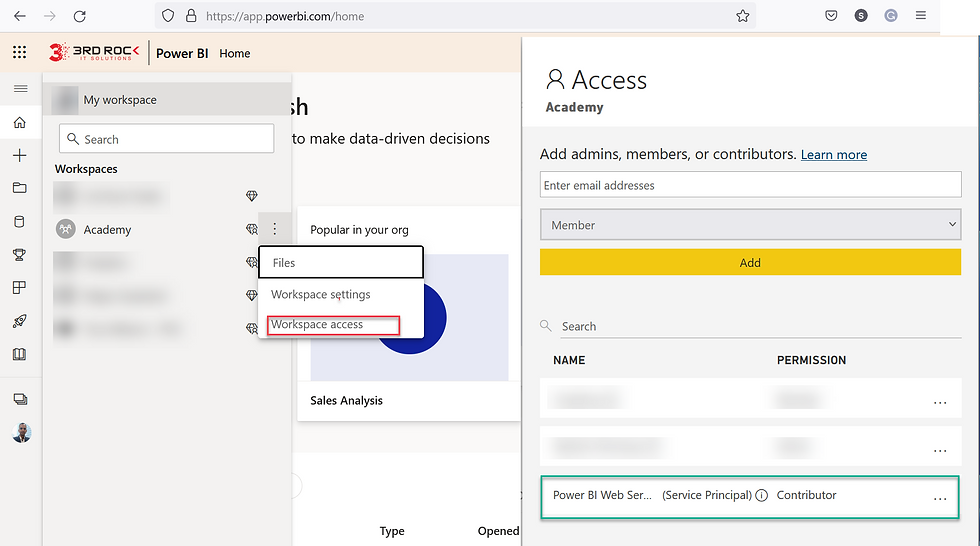Screen dimensions: 980x546
Task: Go to Home in the left navigation
Action: [x=20, y=122]
